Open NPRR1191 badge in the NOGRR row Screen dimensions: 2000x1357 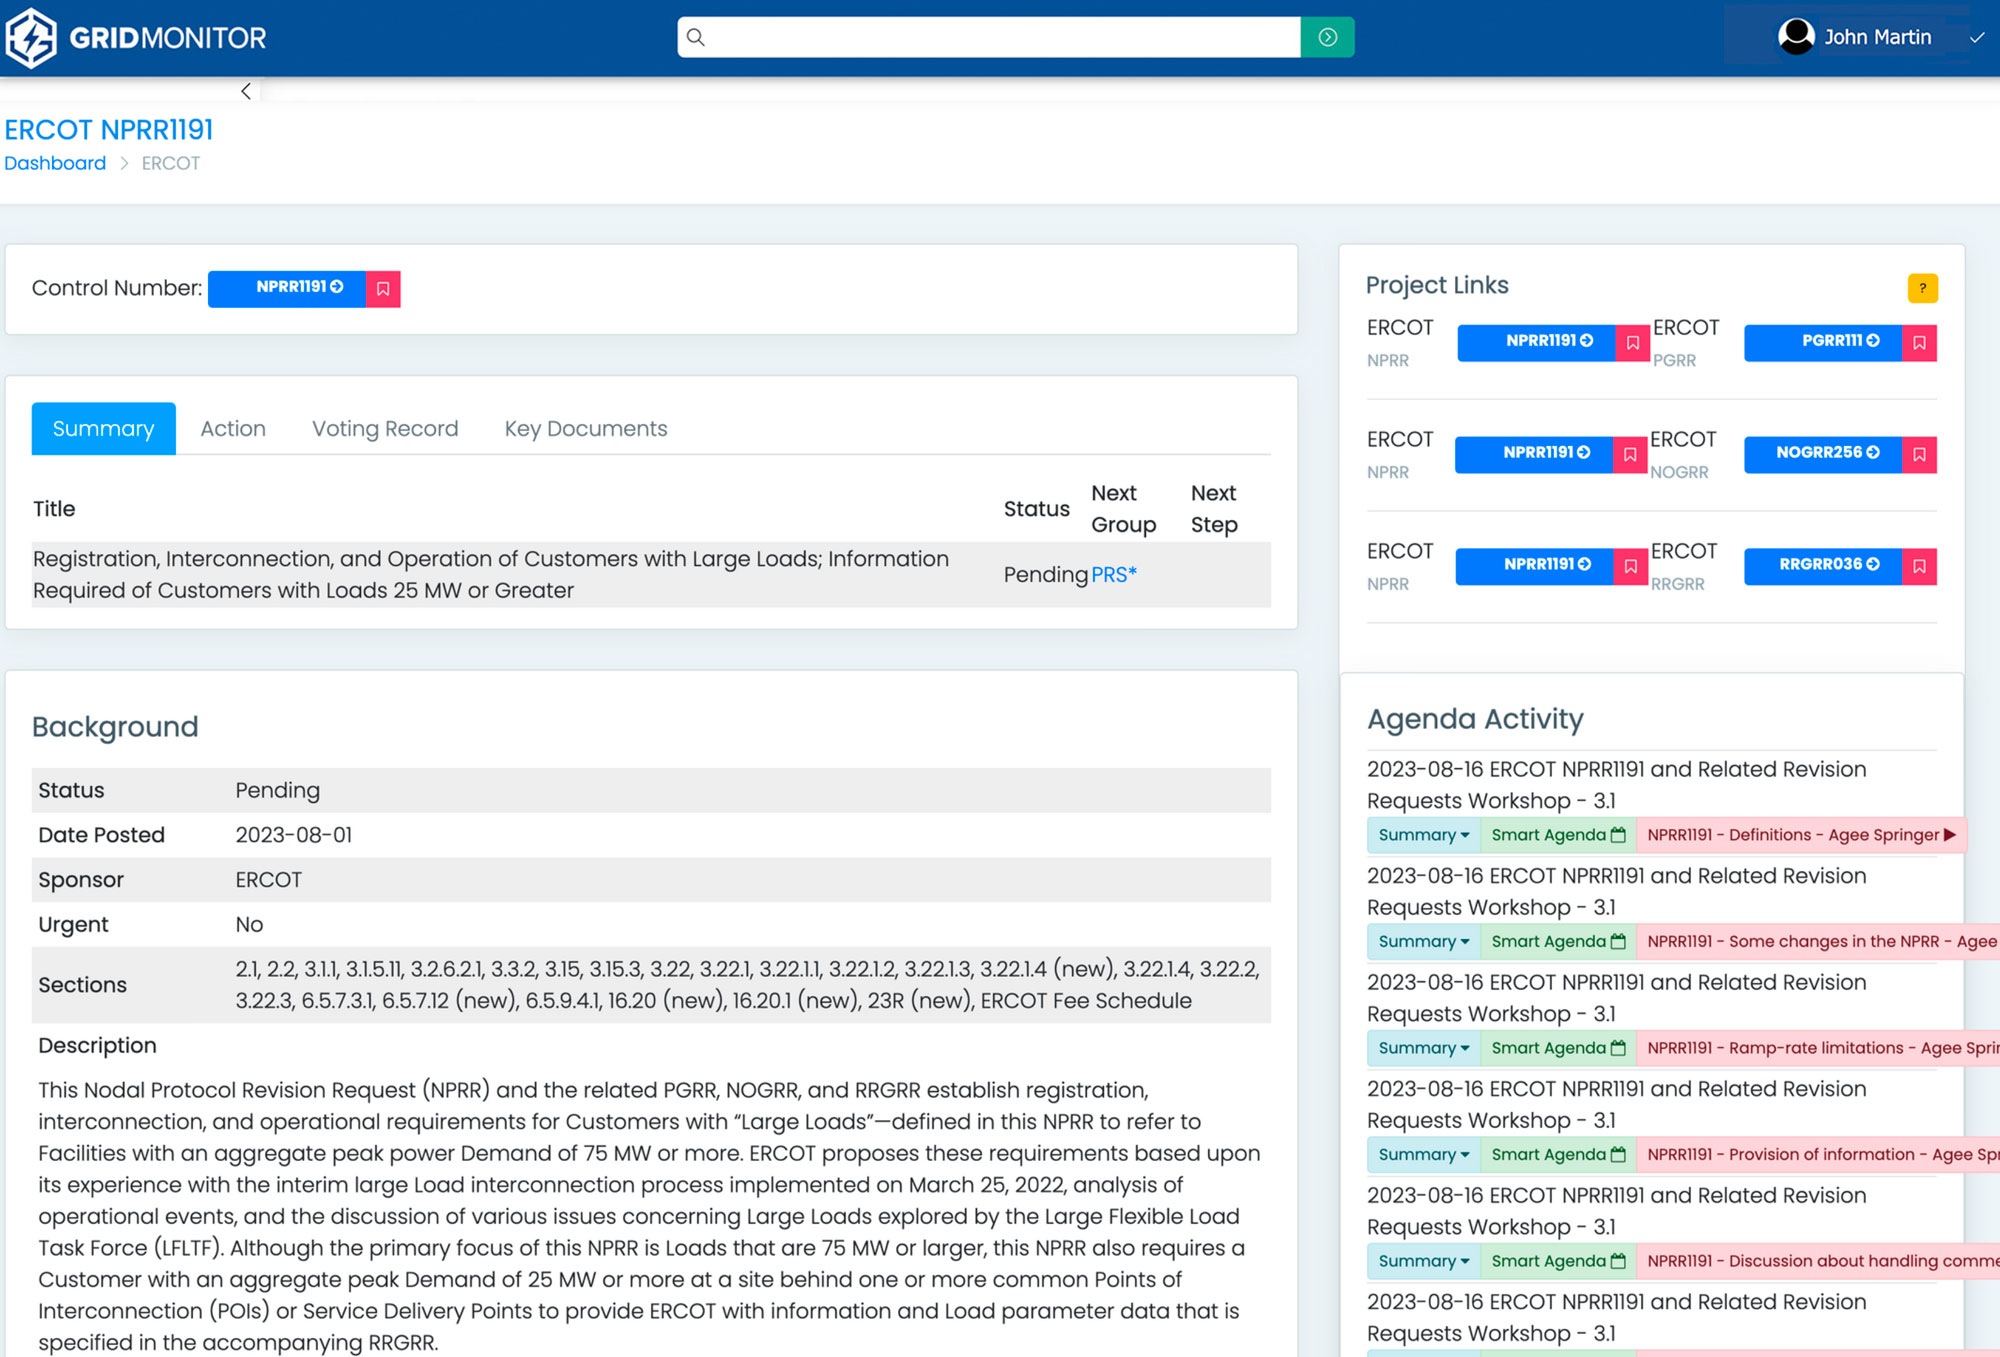[1534, 454]
